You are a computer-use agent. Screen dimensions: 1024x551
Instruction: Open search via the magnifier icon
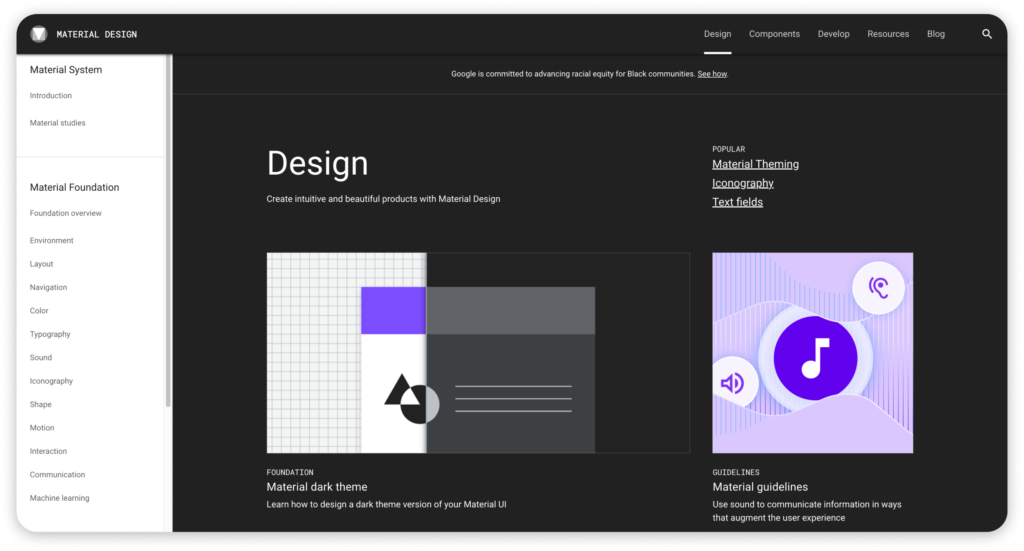(x=987, y=34)
